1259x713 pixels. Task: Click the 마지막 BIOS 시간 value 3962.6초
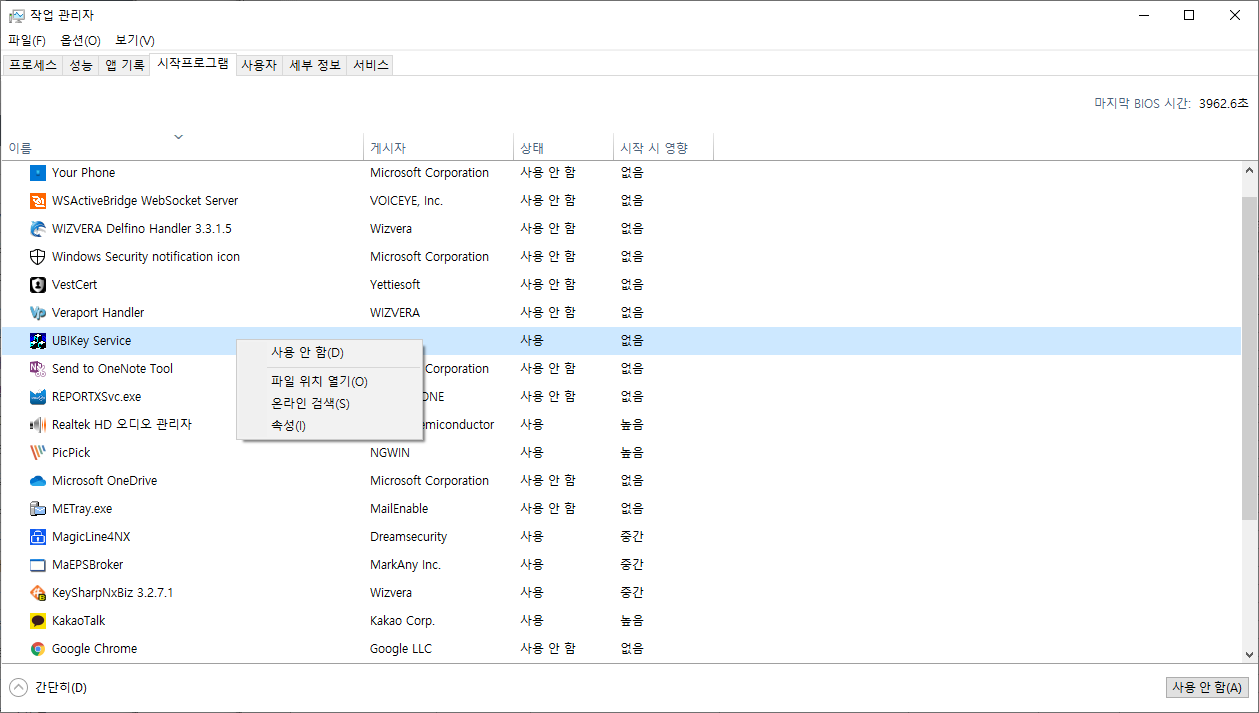pyautogui.click(x=1224, y=103)
